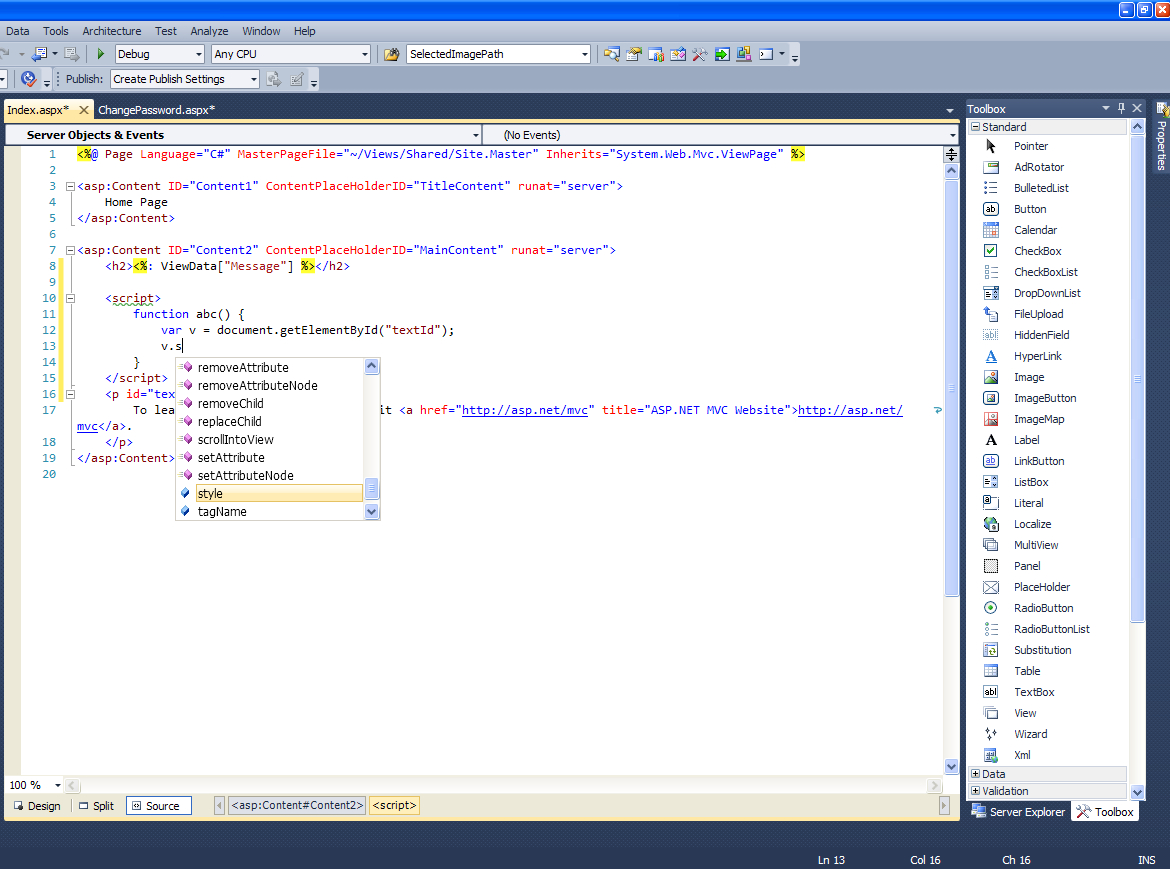Click IntelliSense list scroll down arrow
Image resolution: width=1170 pixels, height=869 pixels.
click(x=371, y=512)
